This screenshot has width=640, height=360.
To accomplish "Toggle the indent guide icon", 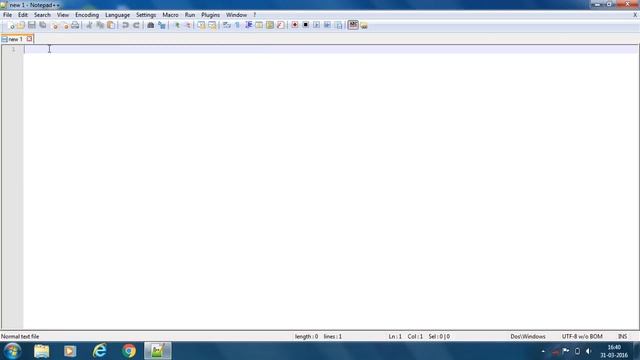I will click(249, 25).
